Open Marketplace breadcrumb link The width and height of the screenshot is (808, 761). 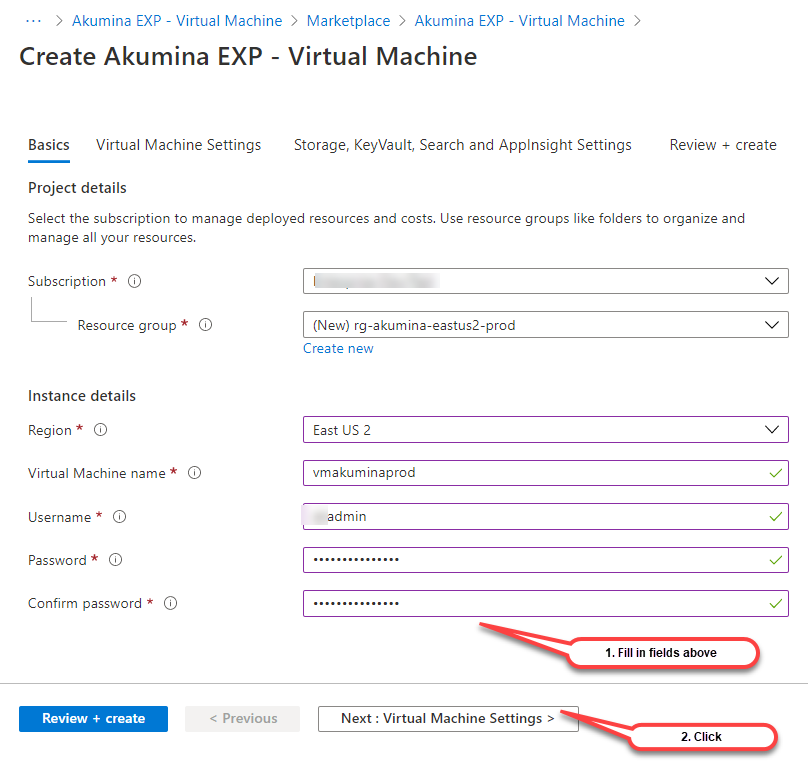click(x=348, y=20)
